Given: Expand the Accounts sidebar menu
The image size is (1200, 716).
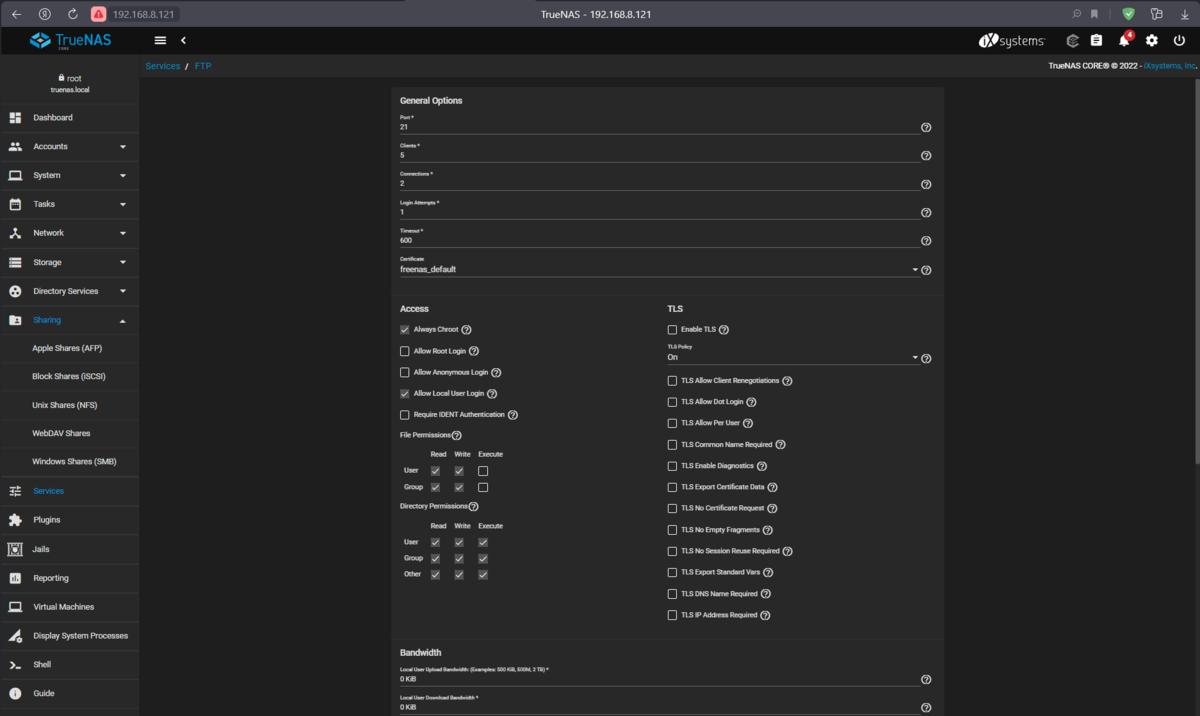Looking at the screenshot, I should tap(69, 146).
